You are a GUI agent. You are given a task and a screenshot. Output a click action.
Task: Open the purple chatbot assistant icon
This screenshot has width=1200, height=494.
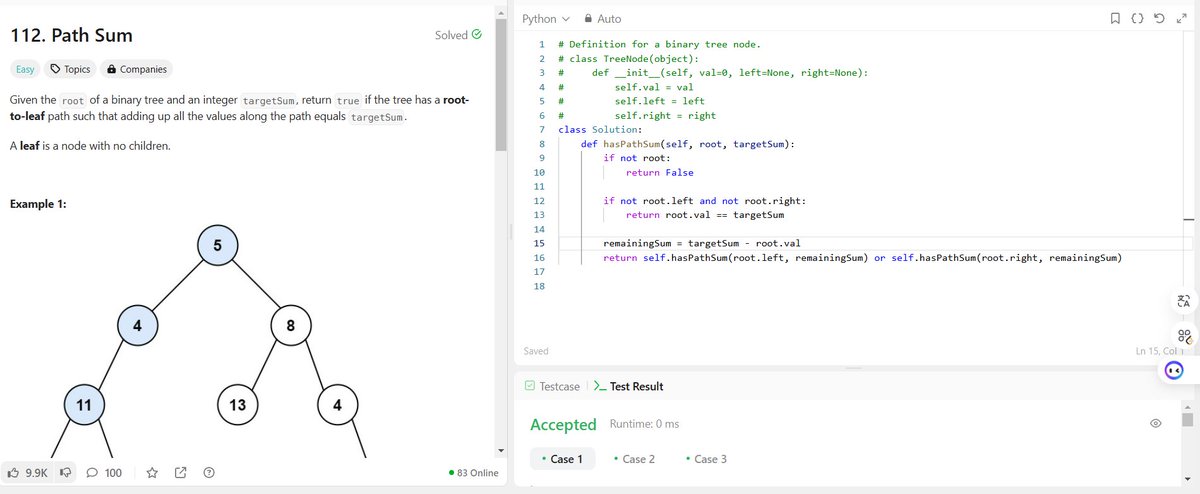click(x=1176, y=369)
